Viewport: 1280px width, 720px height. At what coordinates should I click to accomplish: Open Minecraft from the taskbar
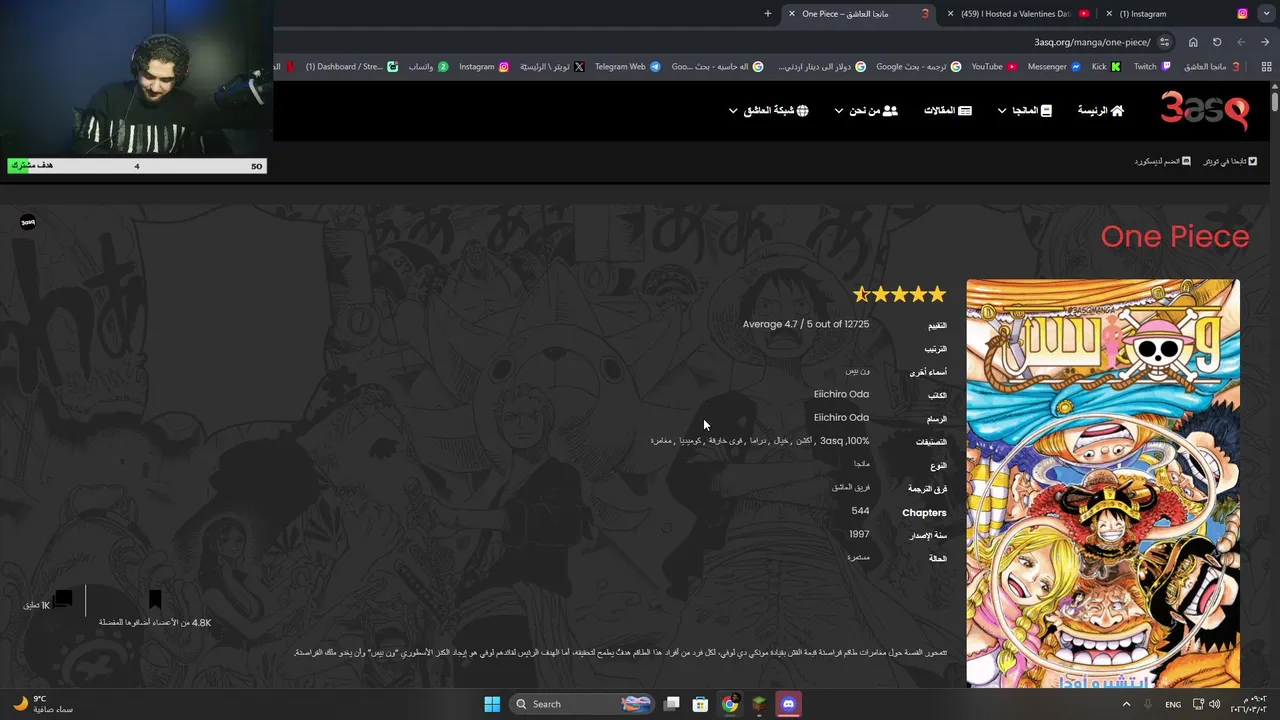(759, 704)
